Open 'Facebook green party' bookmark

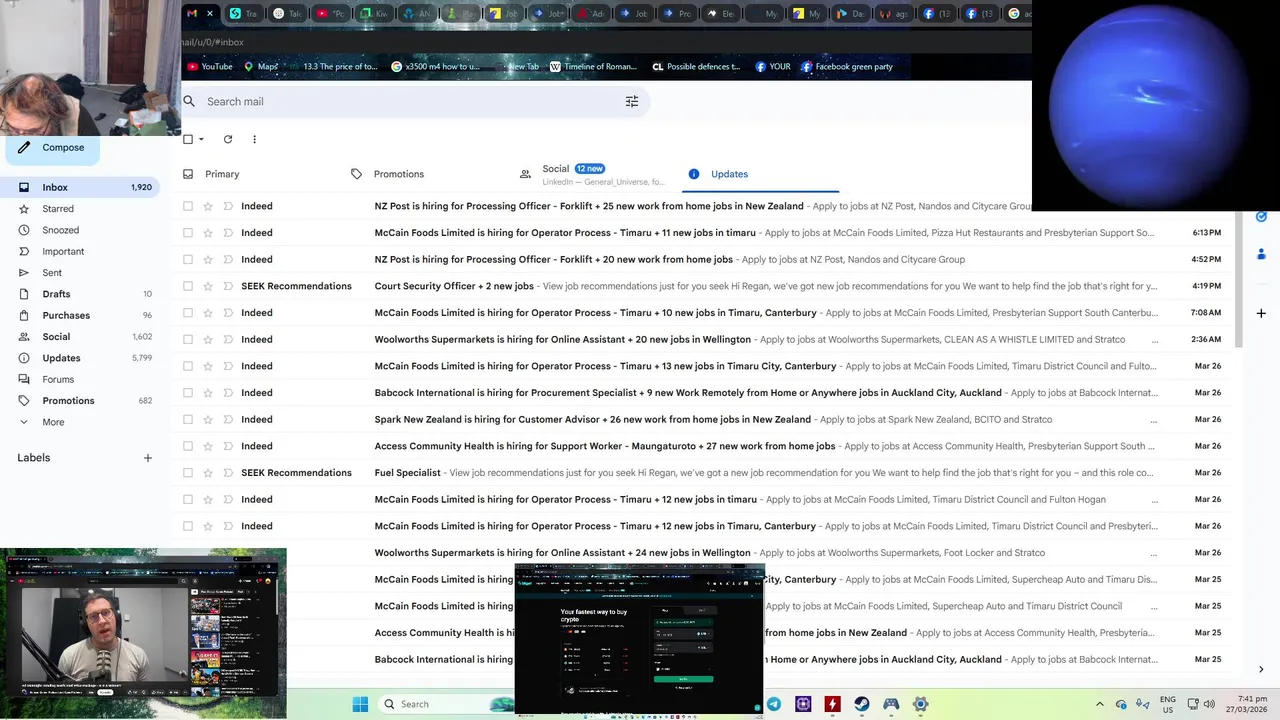pyautogui.click(x=847, y=67)
